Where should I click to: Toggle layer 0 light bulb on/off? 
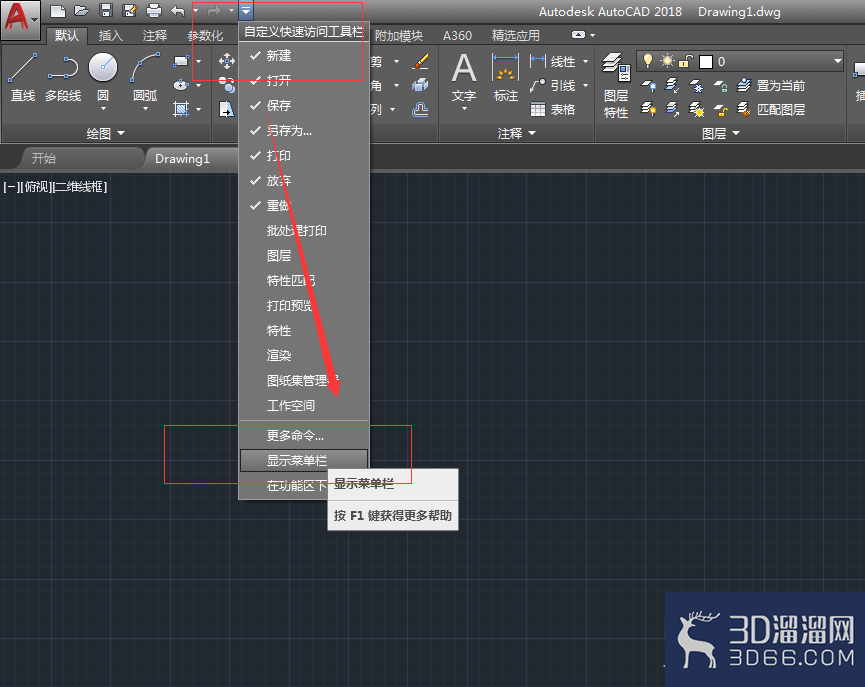click(648, 61)
